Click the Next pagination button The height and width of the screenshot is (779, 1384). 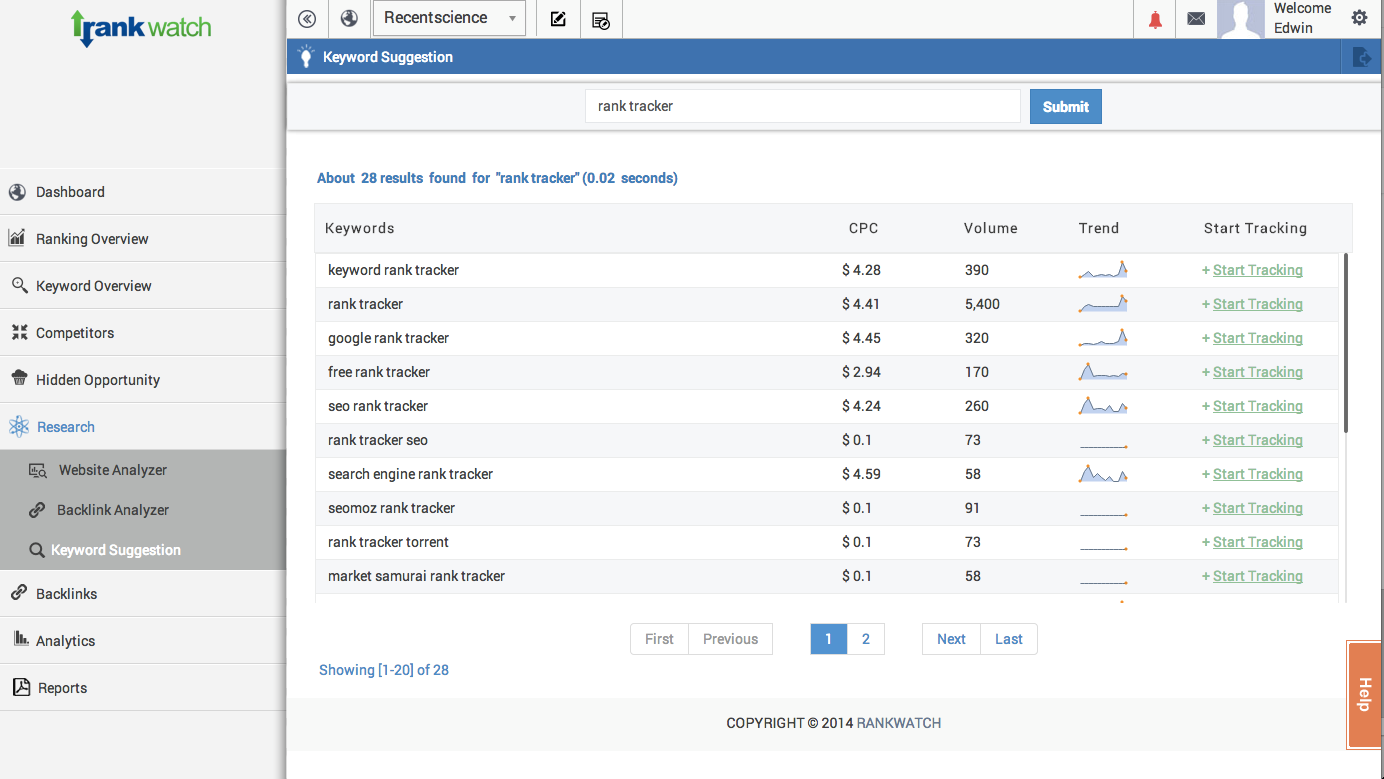coord(951,639)
